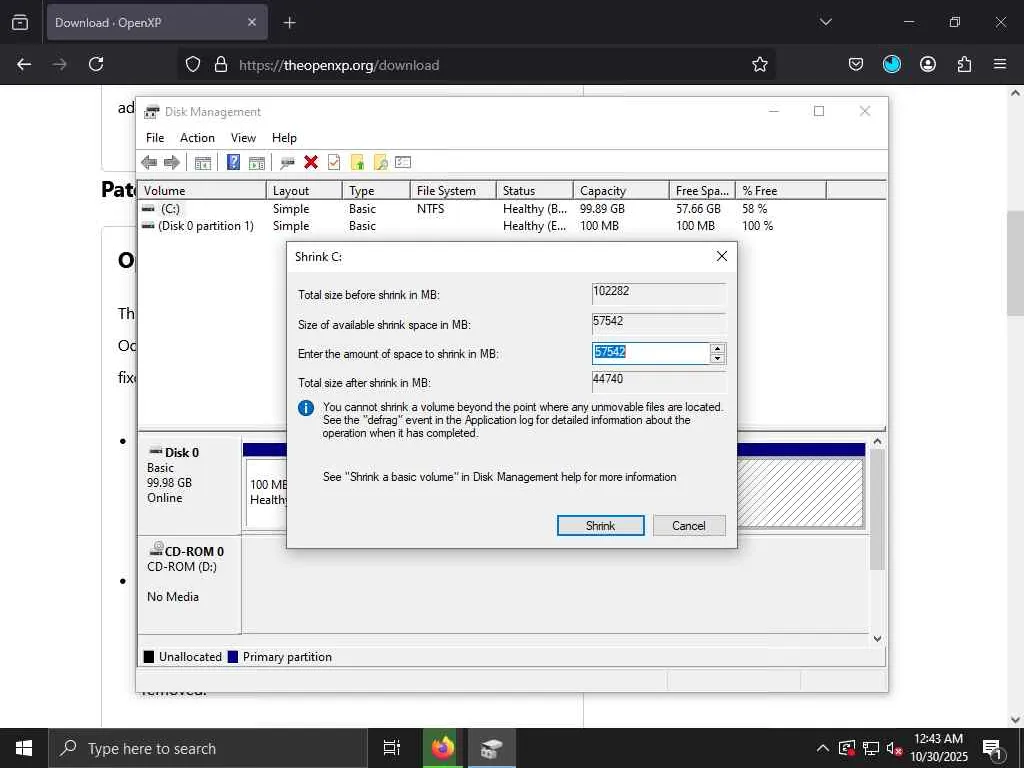List all tabs dropdown chevron in Firefox

pyautogui.click(x=825, y=22)
